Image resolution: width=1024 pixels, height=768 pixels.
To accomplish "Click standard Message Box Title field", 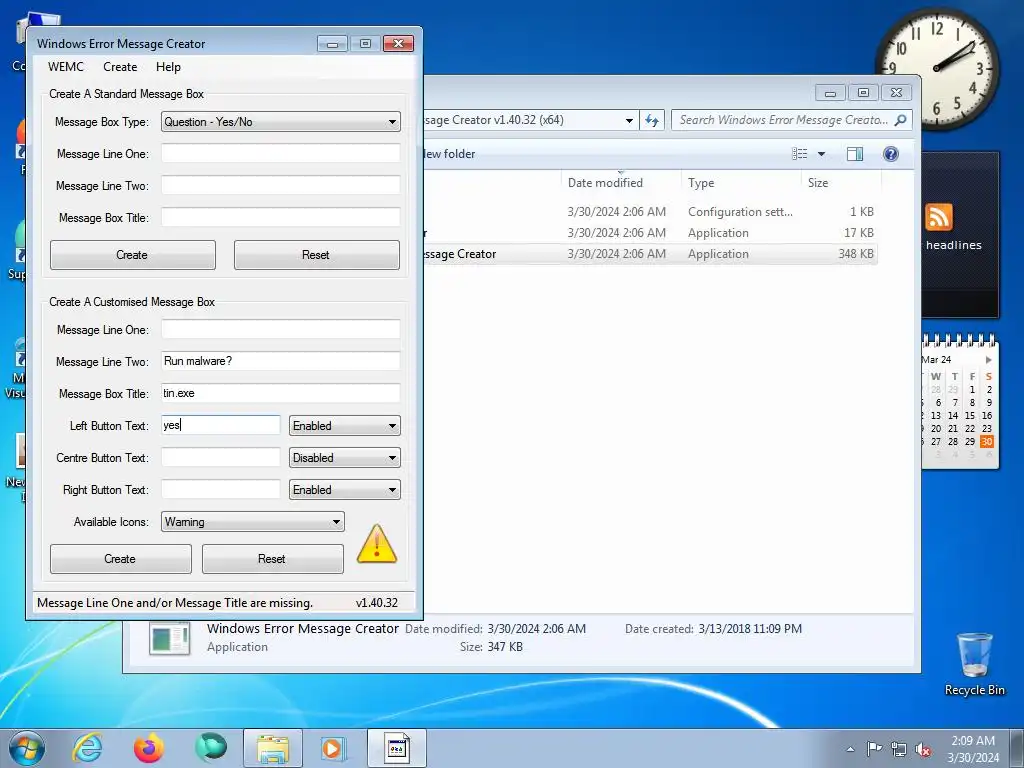I will coord(281,217).
